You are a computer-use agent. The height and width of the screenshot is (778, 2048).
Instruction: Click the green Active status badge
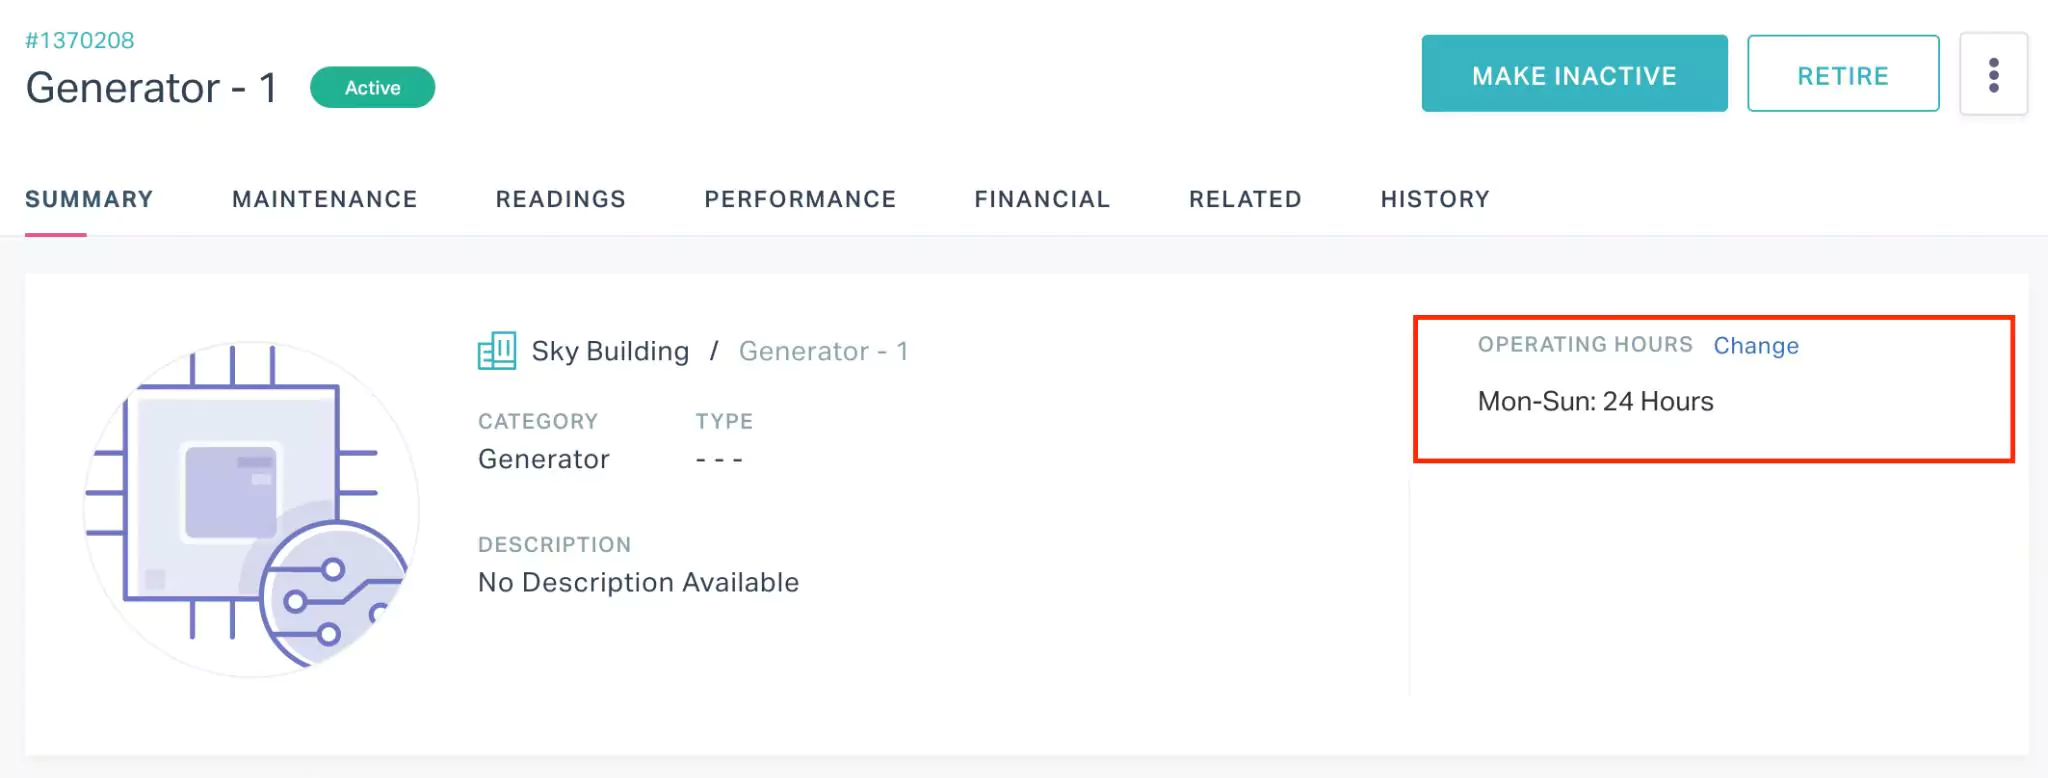tap(372, 88)
